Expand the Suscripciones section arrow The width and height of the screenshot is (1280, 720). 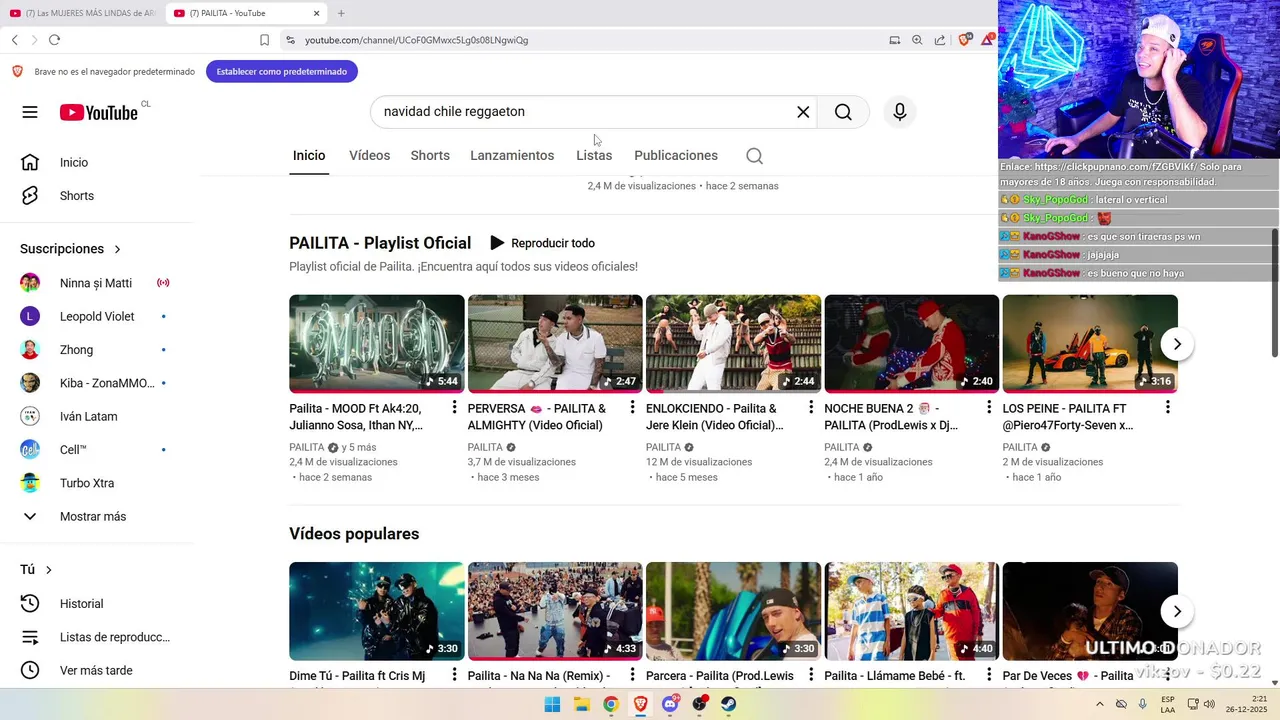pos(117,249)
